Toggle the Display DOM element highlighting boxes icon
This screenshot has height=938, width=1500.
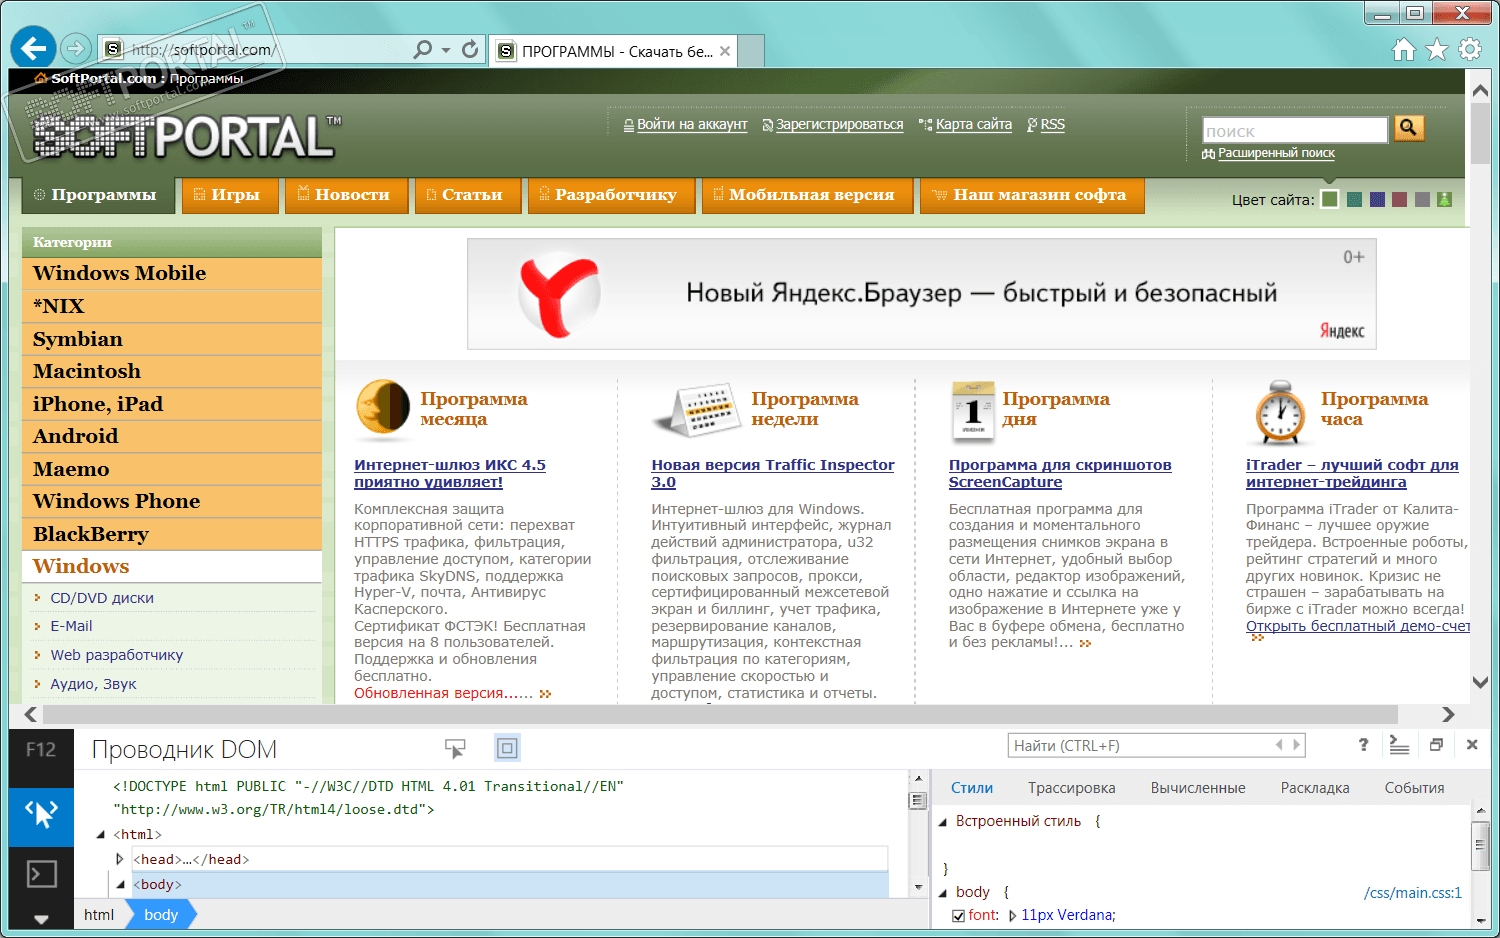[507, 748]
